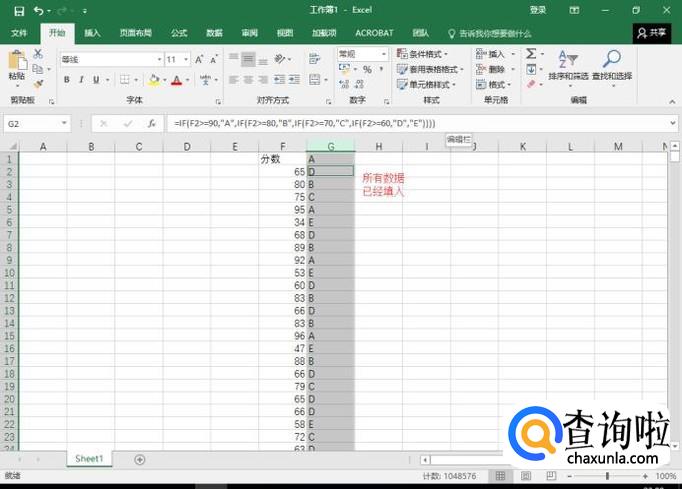Select column G header
682x489 pixels.
[331, 147]
